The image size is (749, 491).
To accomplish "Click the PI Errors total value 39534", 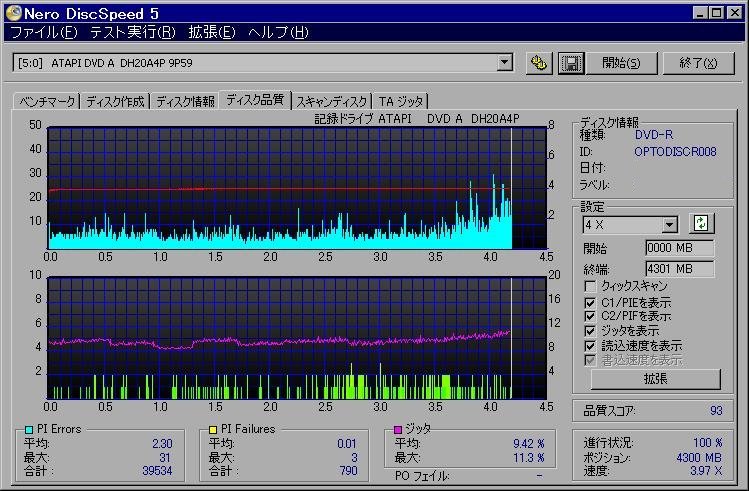I will [157, 471].
